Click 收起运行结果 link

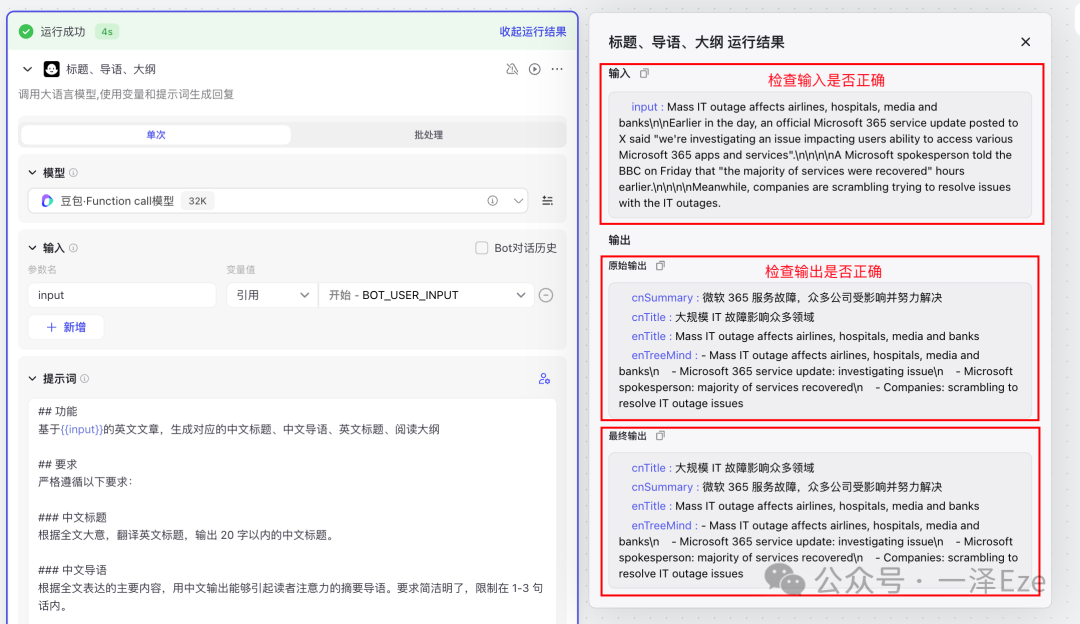coord(533,32)
